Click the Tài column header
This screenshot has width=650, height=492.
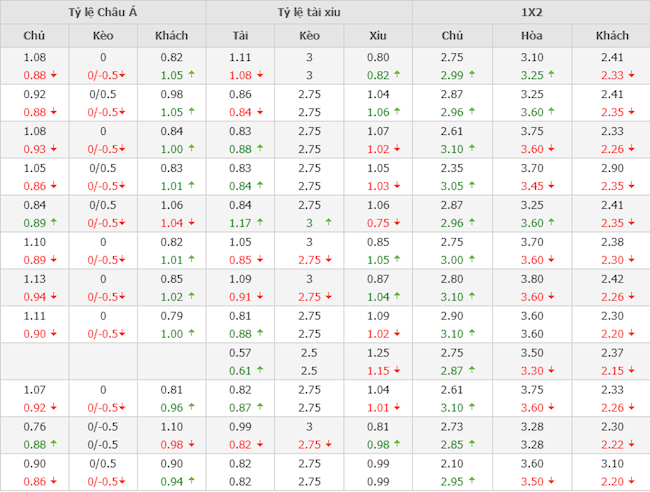(x=240, y=36)
